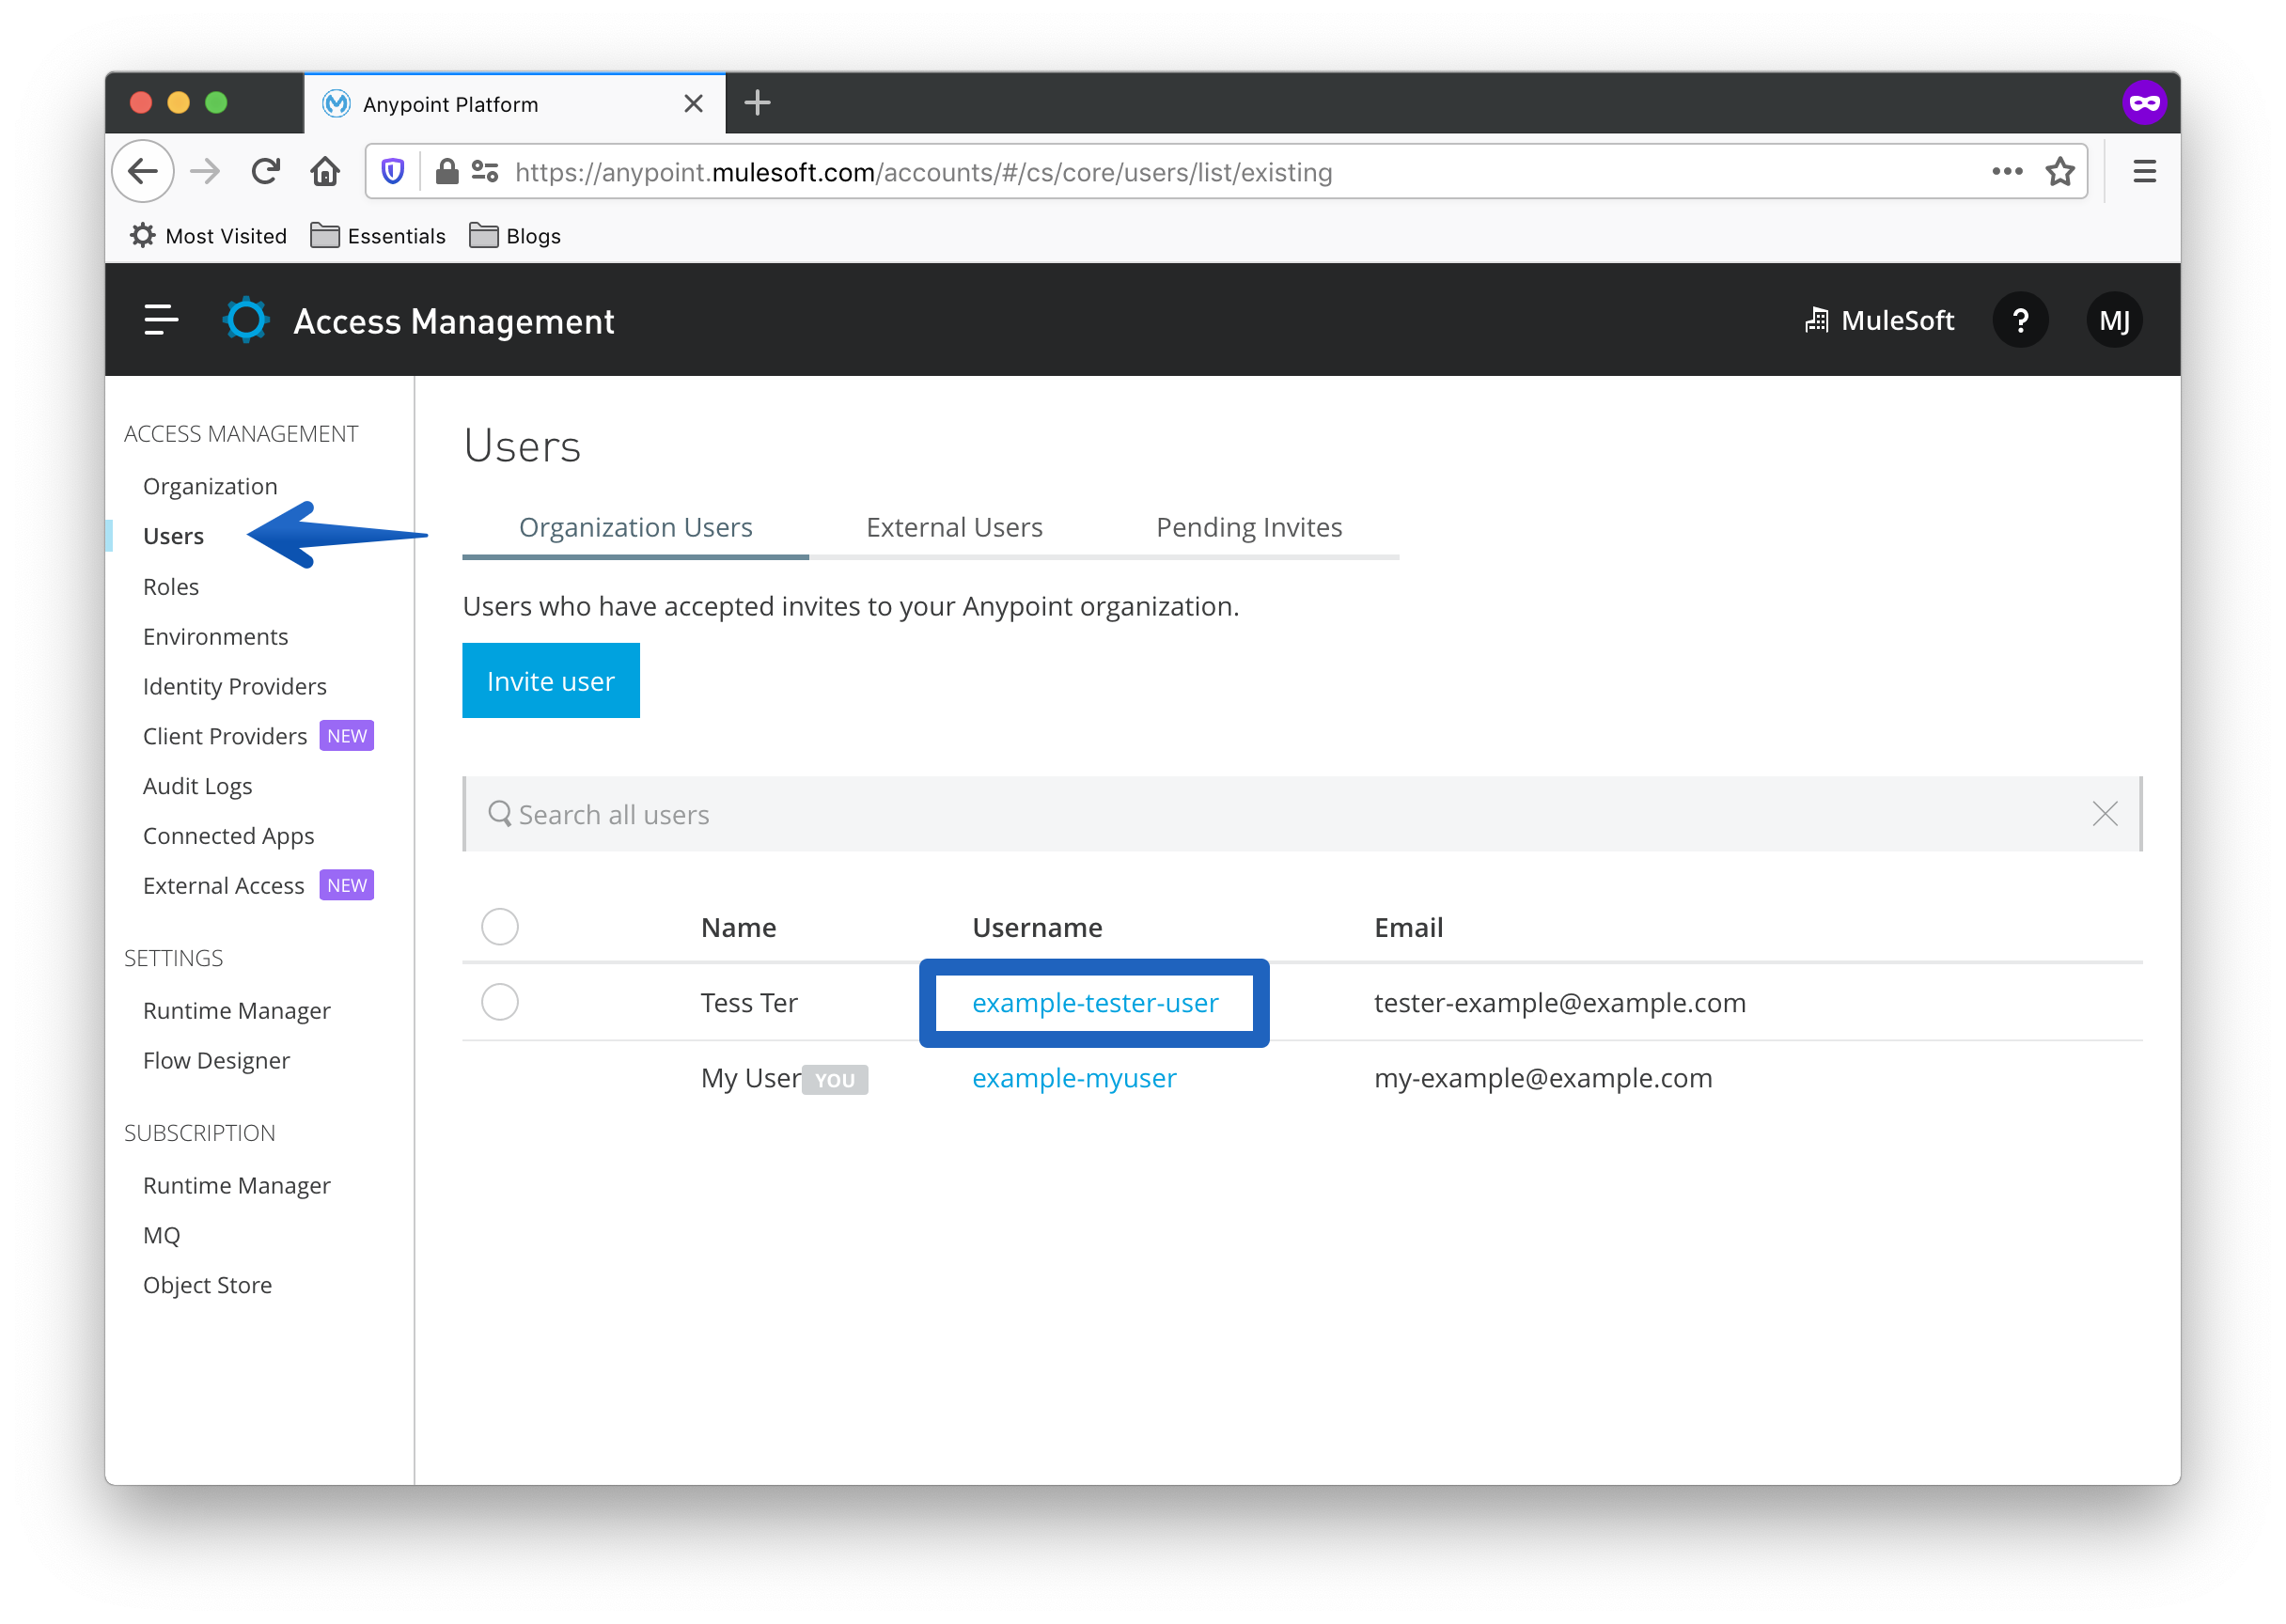The width and height of the screenshot is (2286, 1624).
Task: Open Audit Logs in the sidebar
Action: click(197, 786)
